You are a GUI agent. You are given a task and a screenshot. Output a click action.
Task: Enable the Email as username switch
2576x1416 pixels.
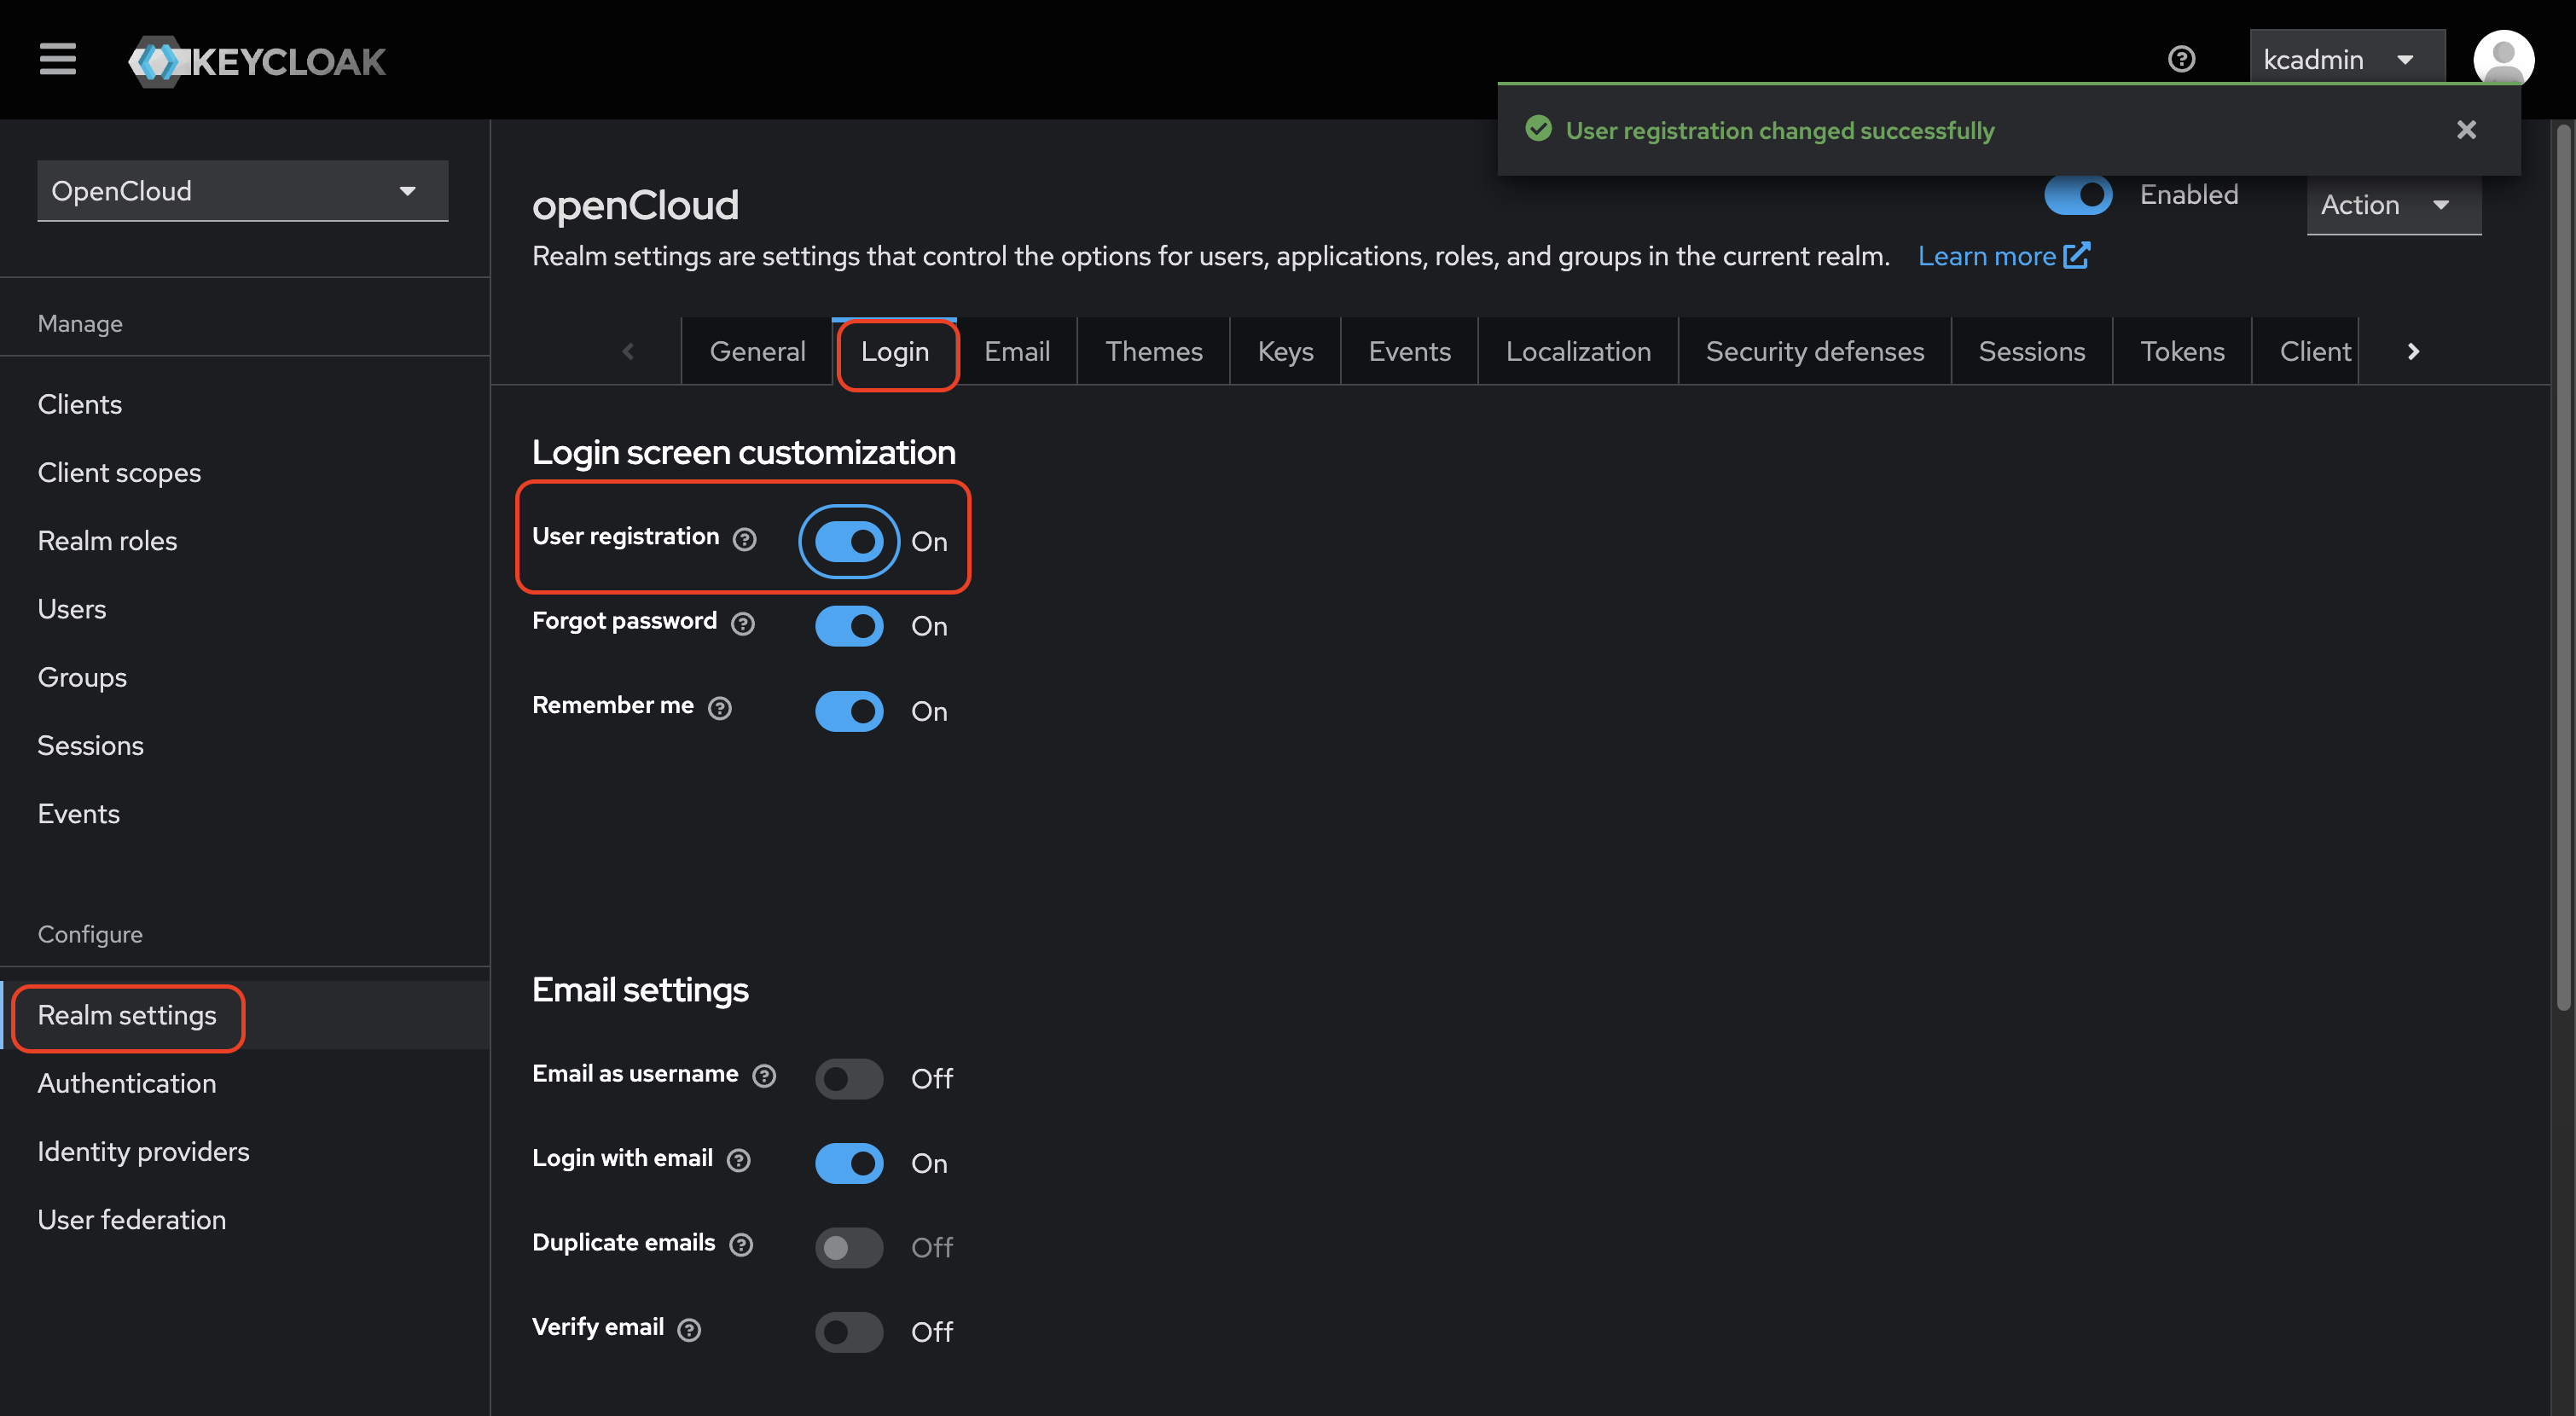point(849,1078)
